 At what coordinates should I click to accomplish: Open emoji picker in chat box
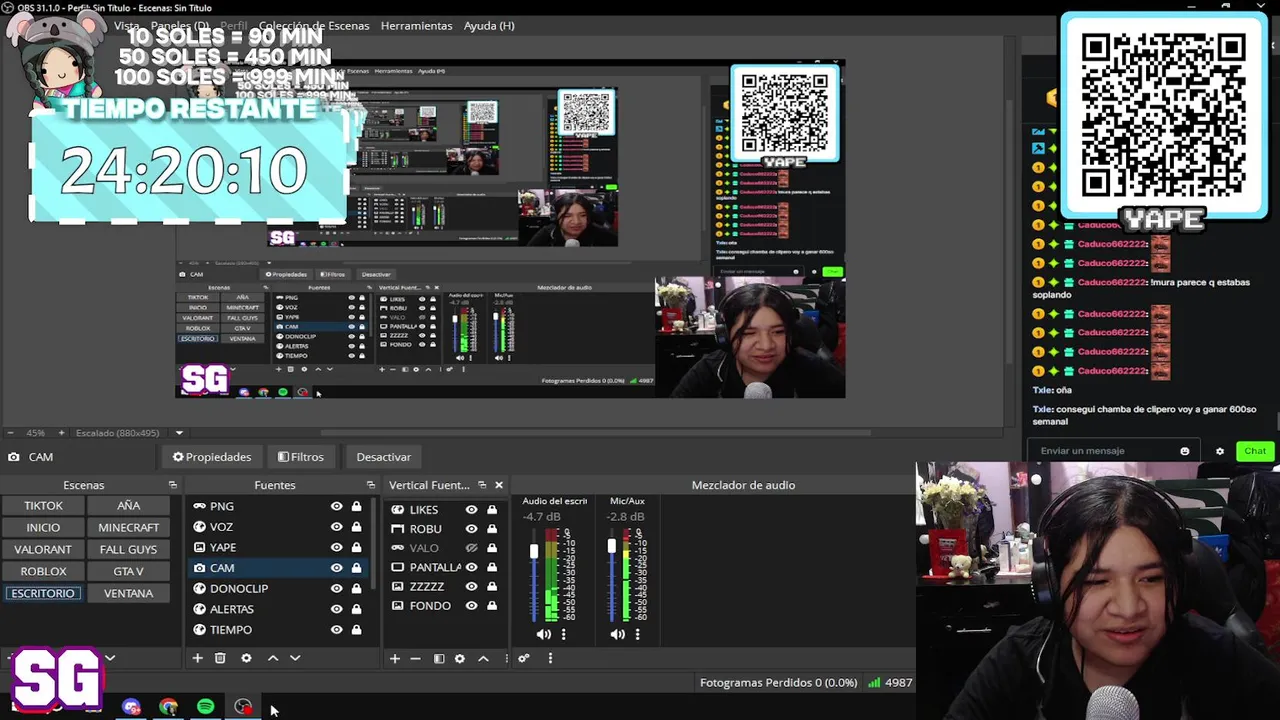pyautogui.click(x=1185, y=451)
